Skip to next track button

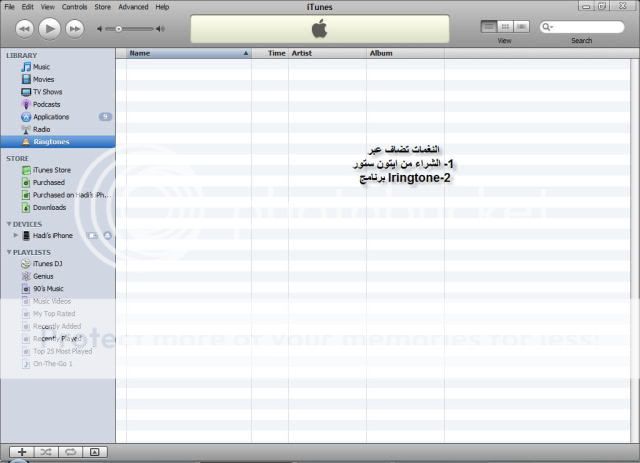(75, 29)
